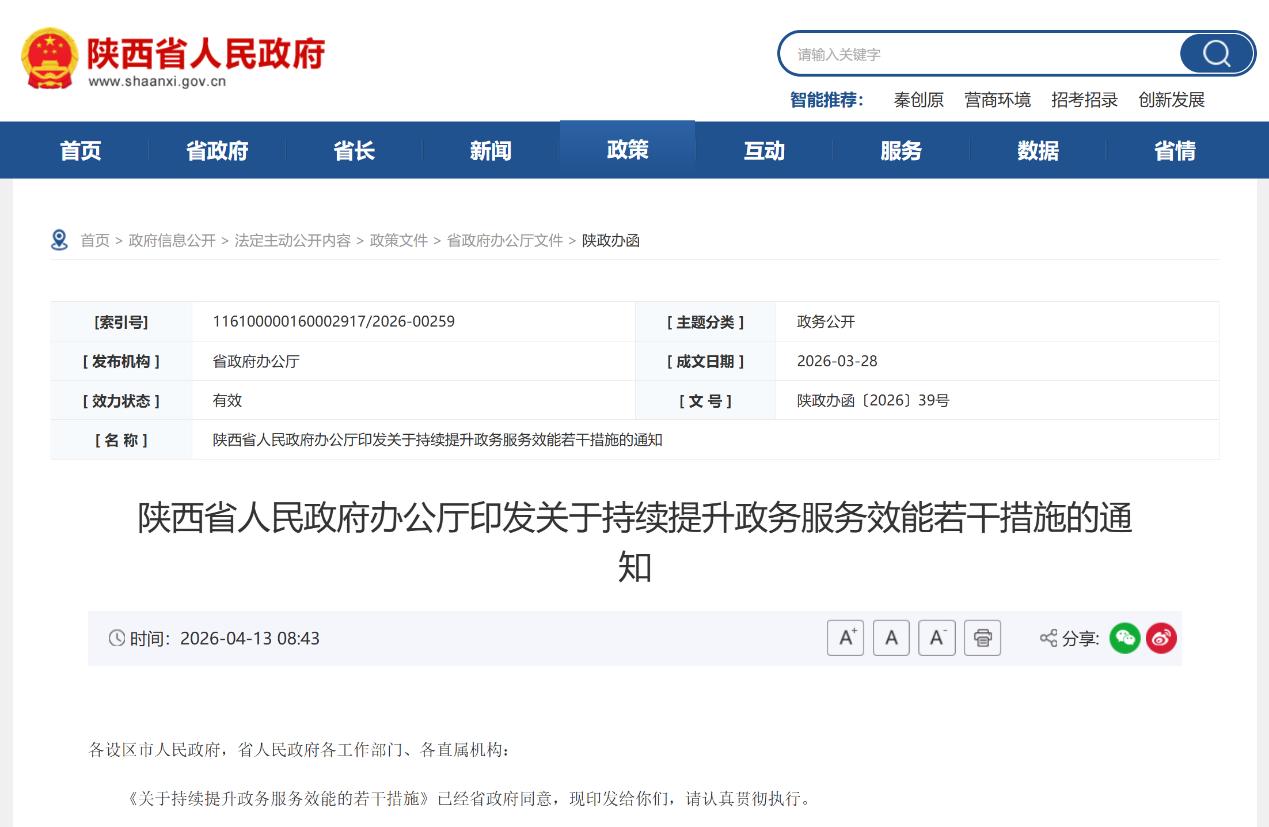Click the large article headline

point(635,543)
